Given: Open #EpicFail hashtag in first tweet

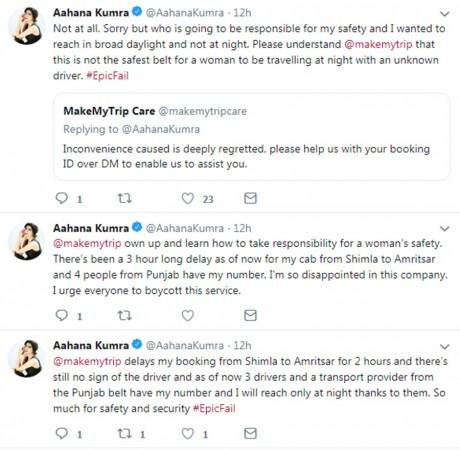Looking at the screenshot, I should (107, 76).
